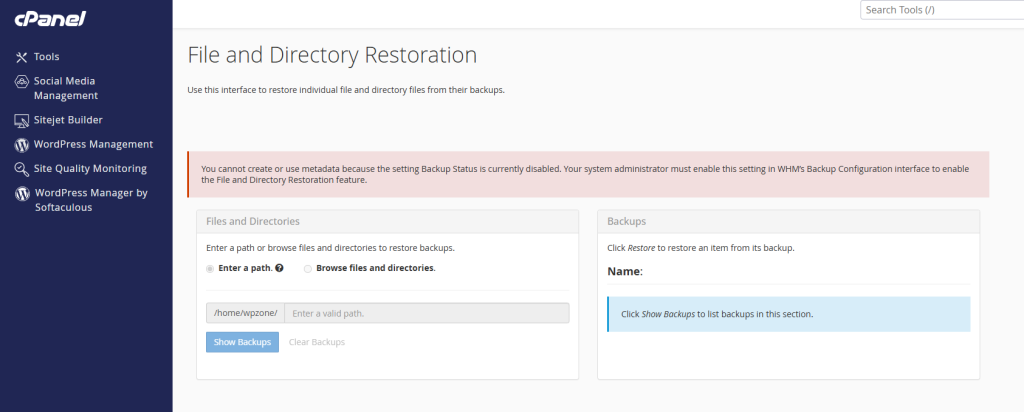Select Browse files and directories radio button

[x=308, y=268]
